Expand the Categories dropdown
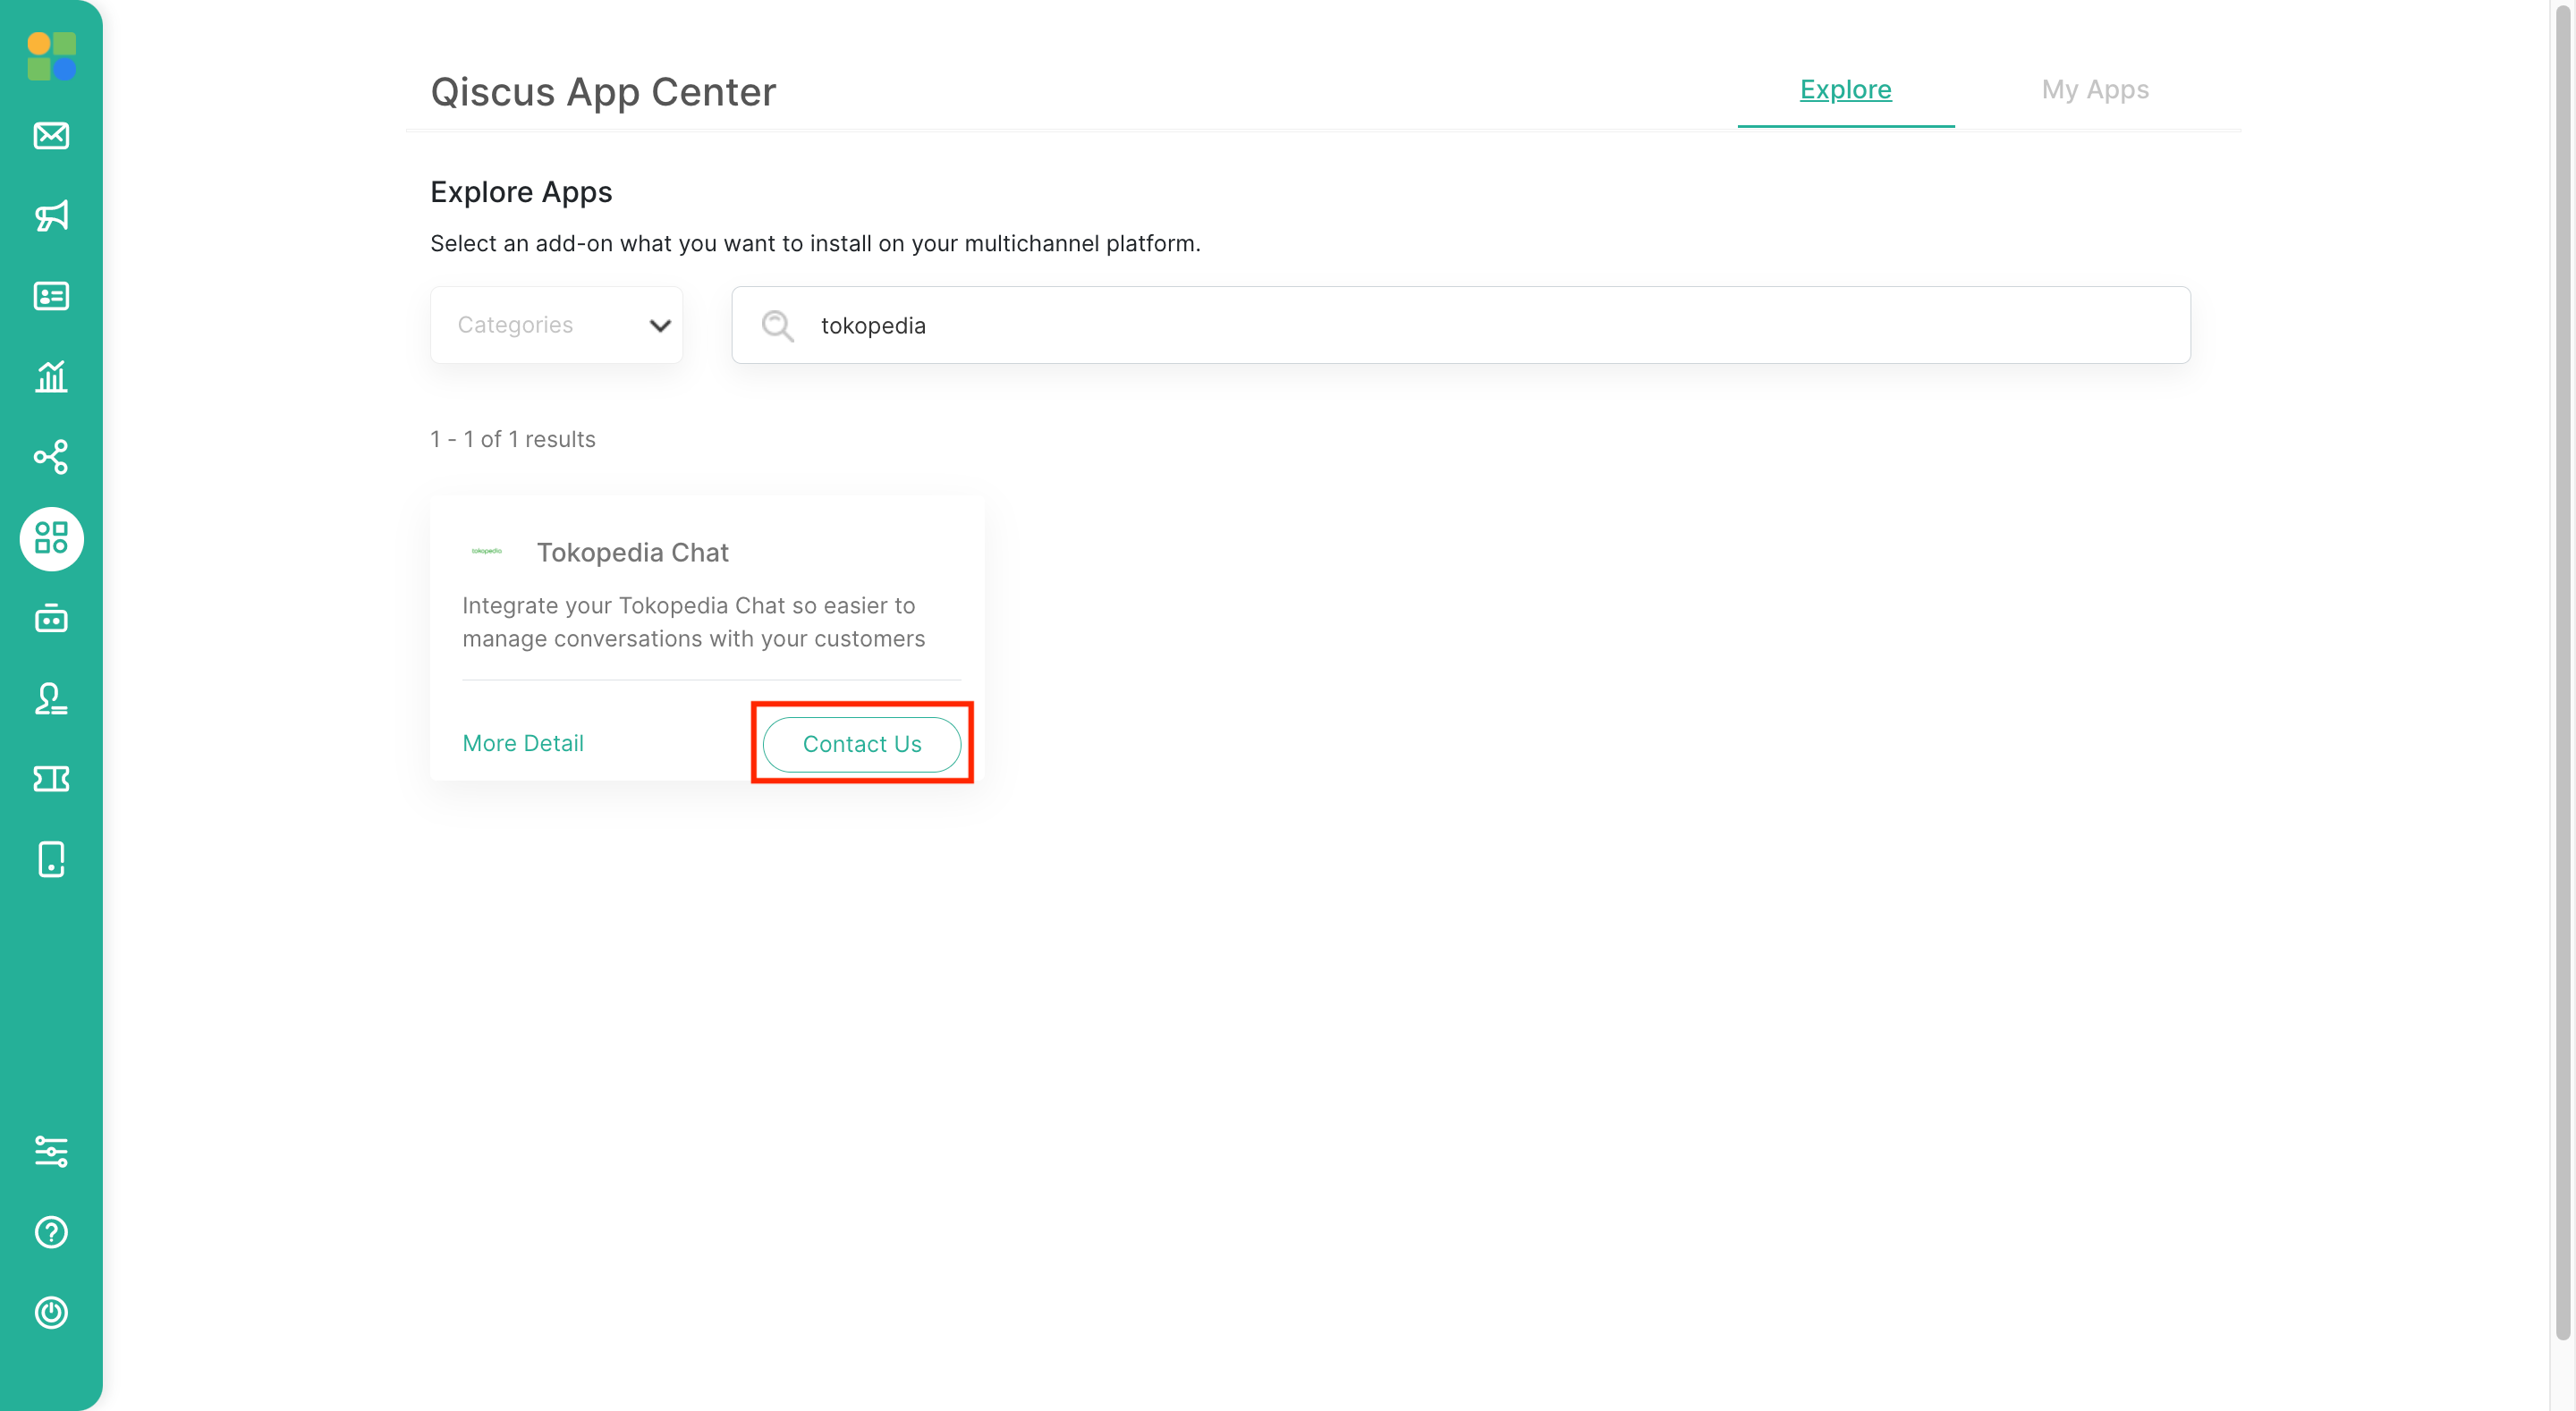 pos(557,325)
